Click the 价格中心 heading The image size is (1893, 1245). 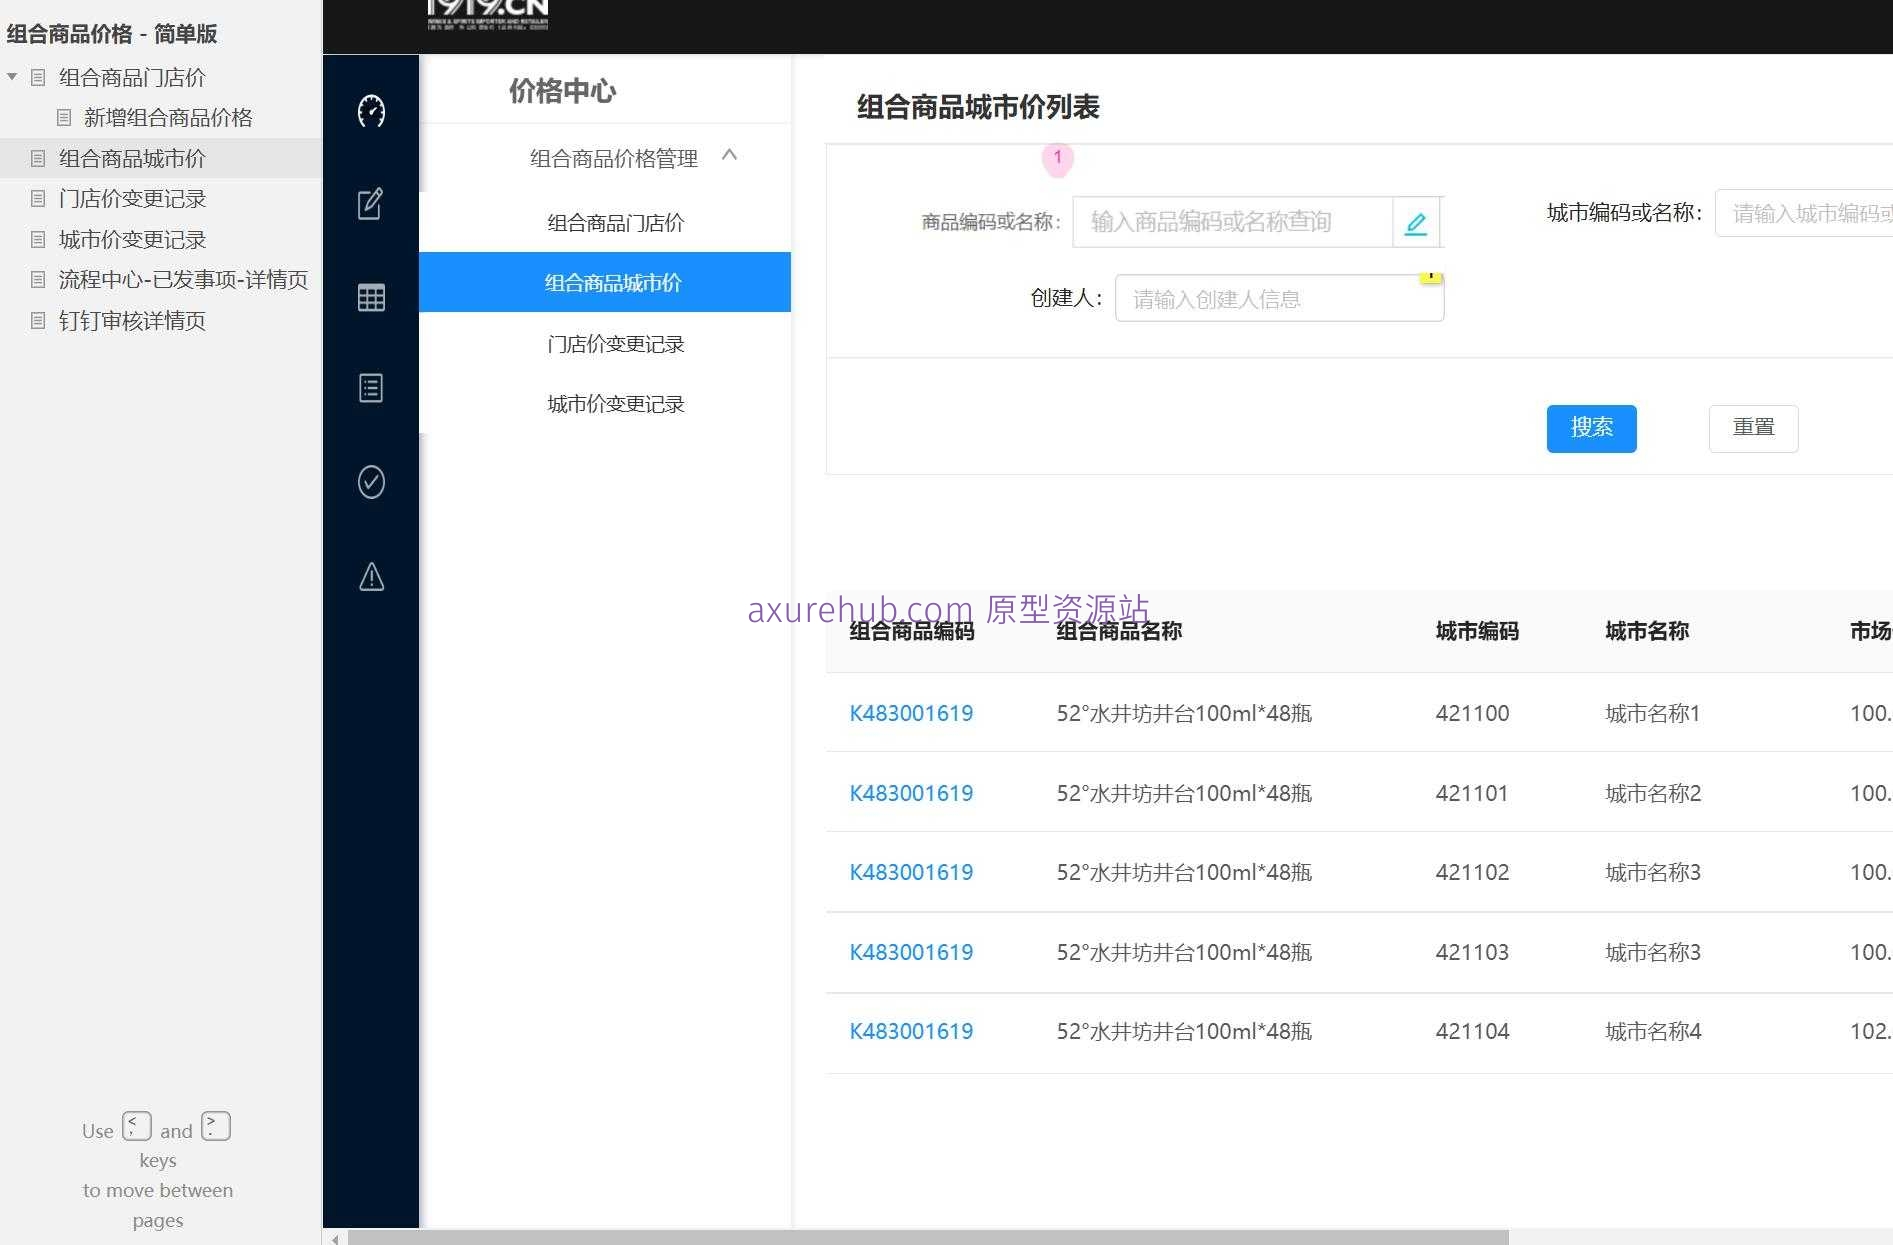tap(562, 91)
